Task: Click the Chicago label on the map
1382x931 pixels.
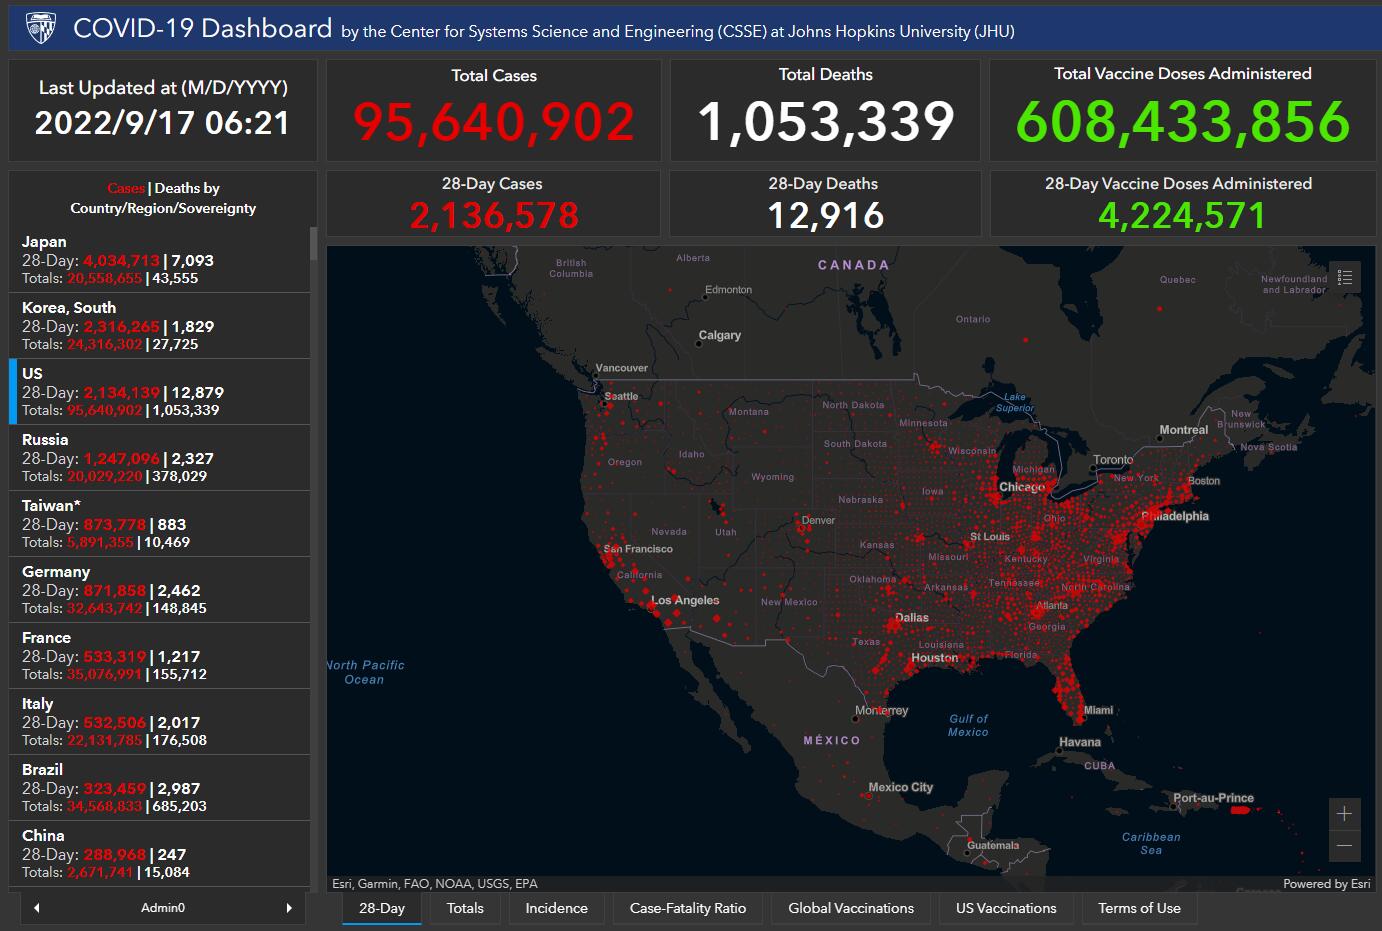Action: (1022, 487)
